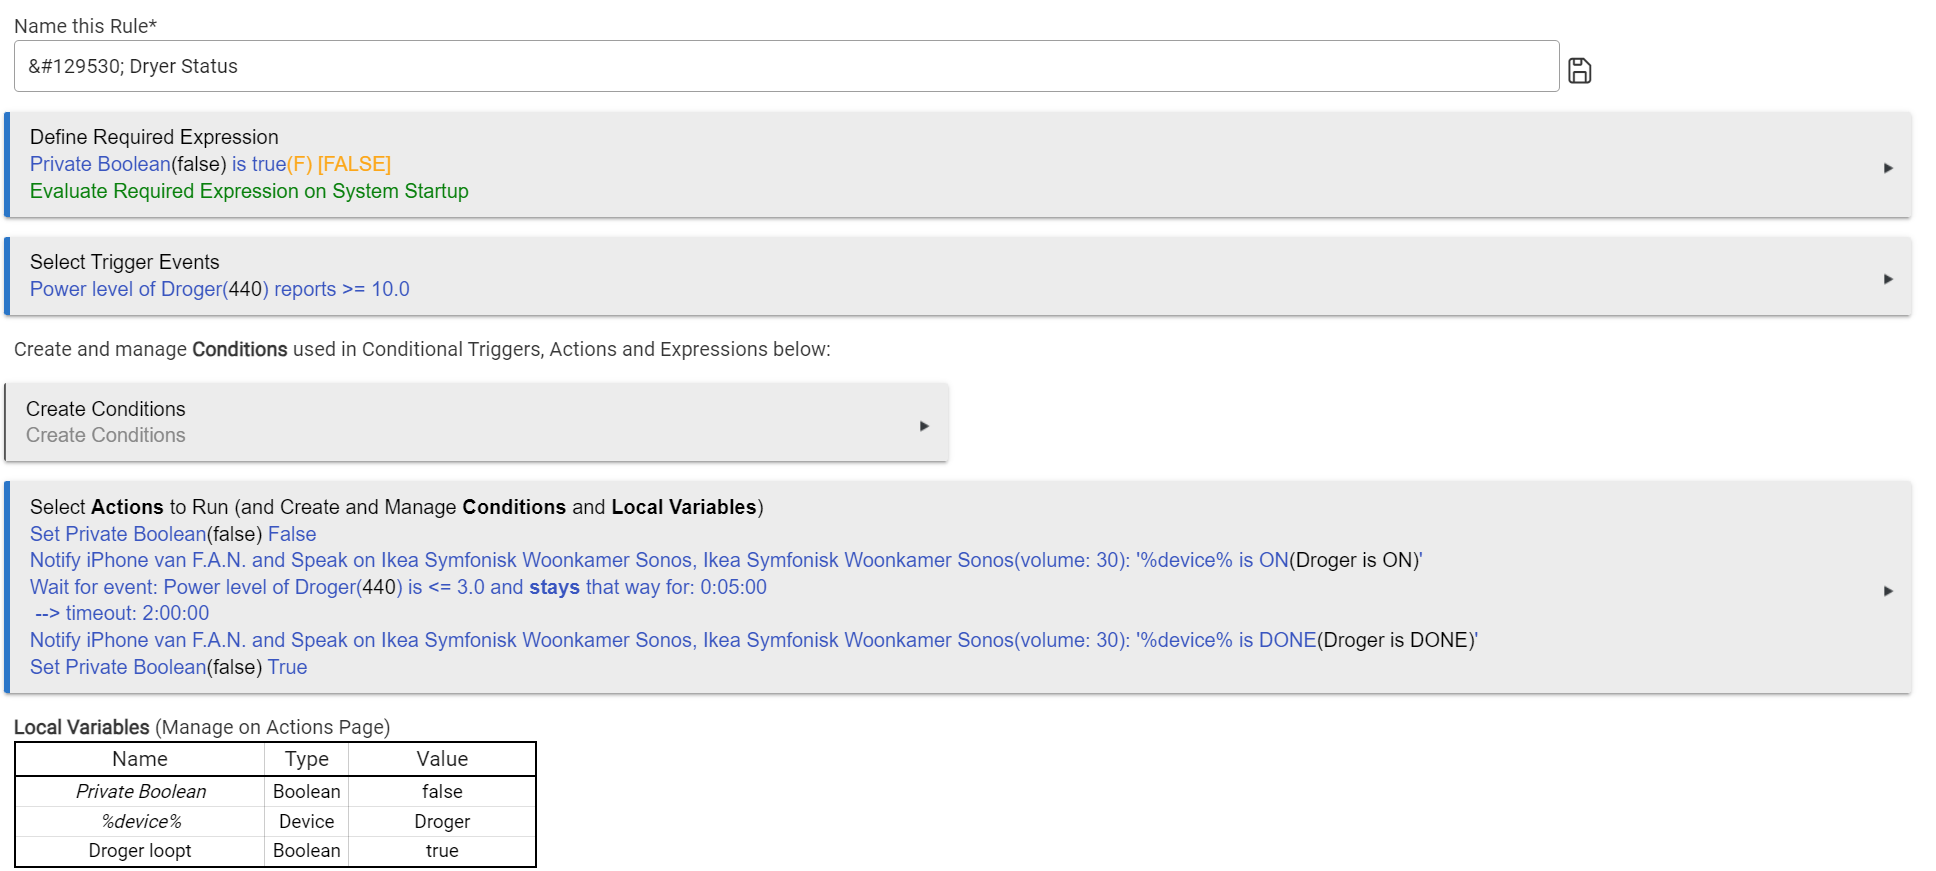
Task: Select the 'Wait for event: Power level' action
Action: pos(398,587)
